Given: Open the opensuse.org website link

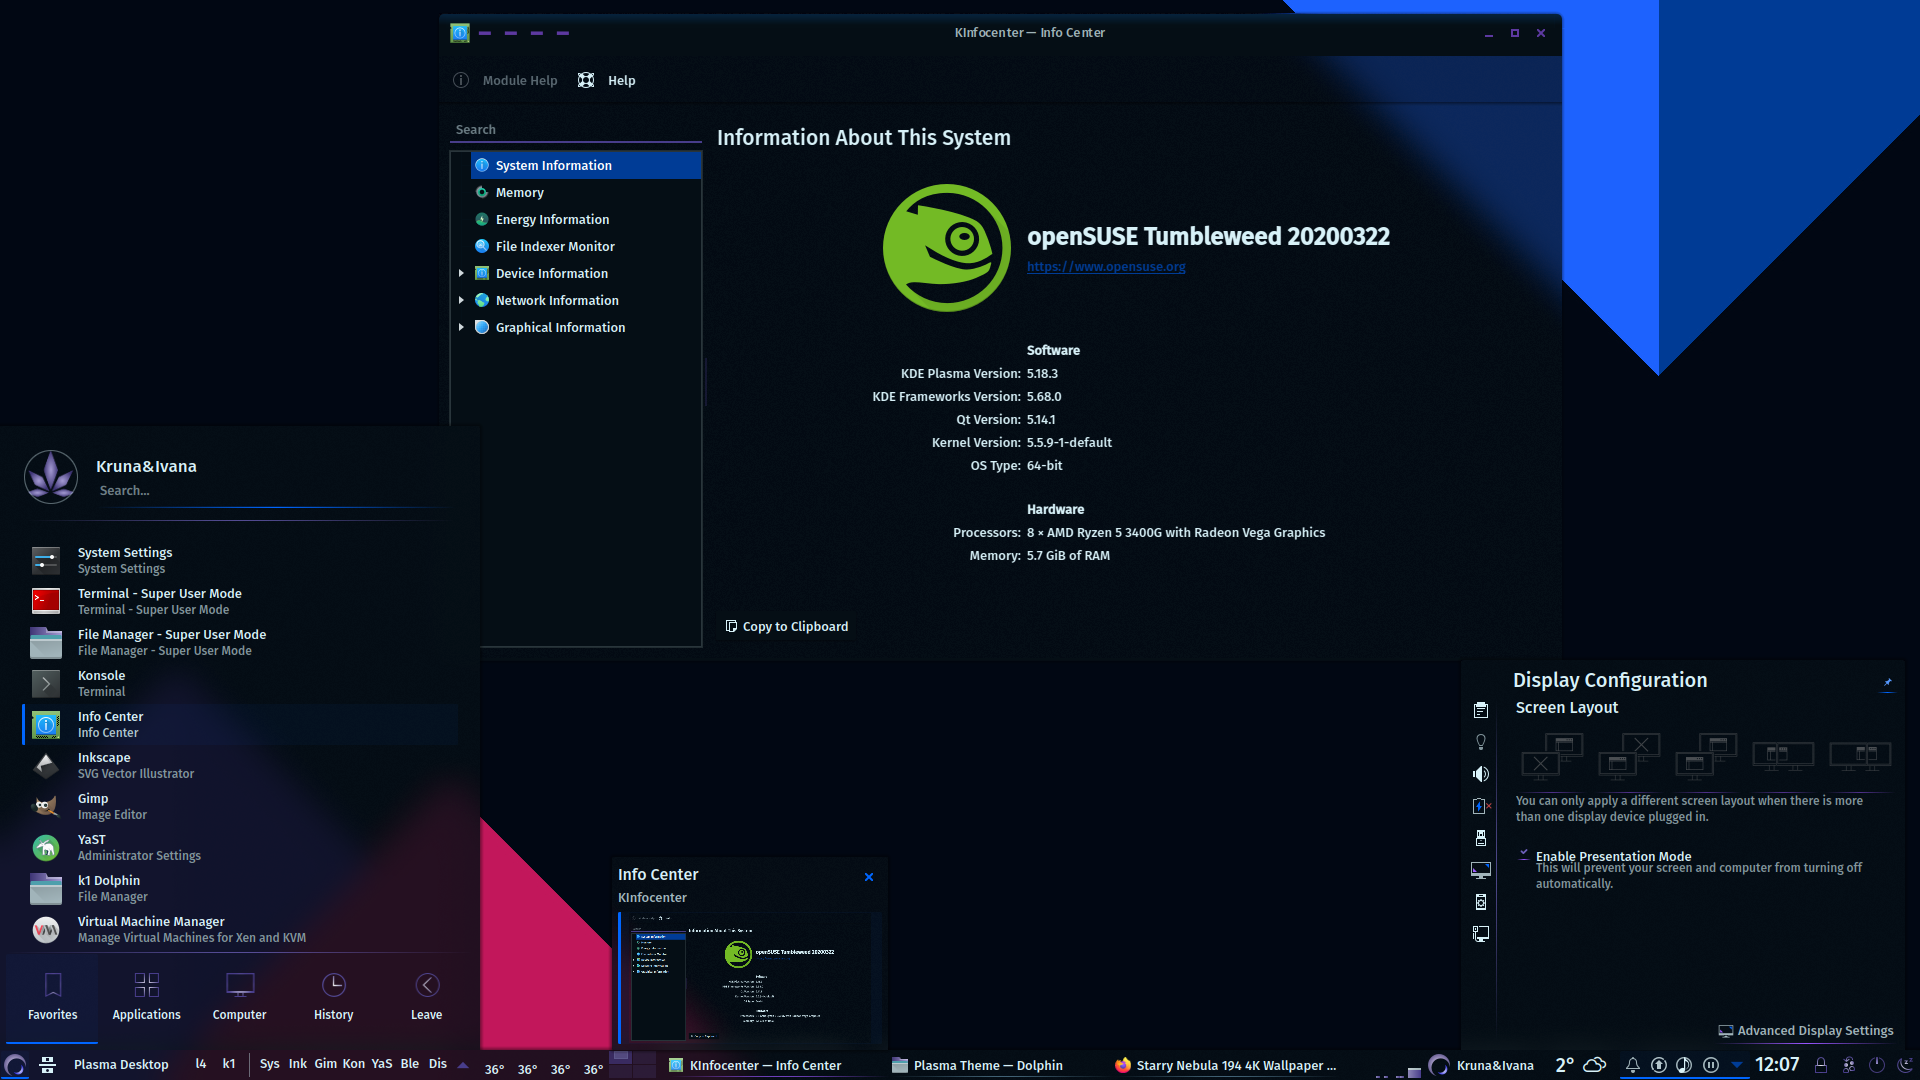Looking at the screenshot, I should [1106, 267].
